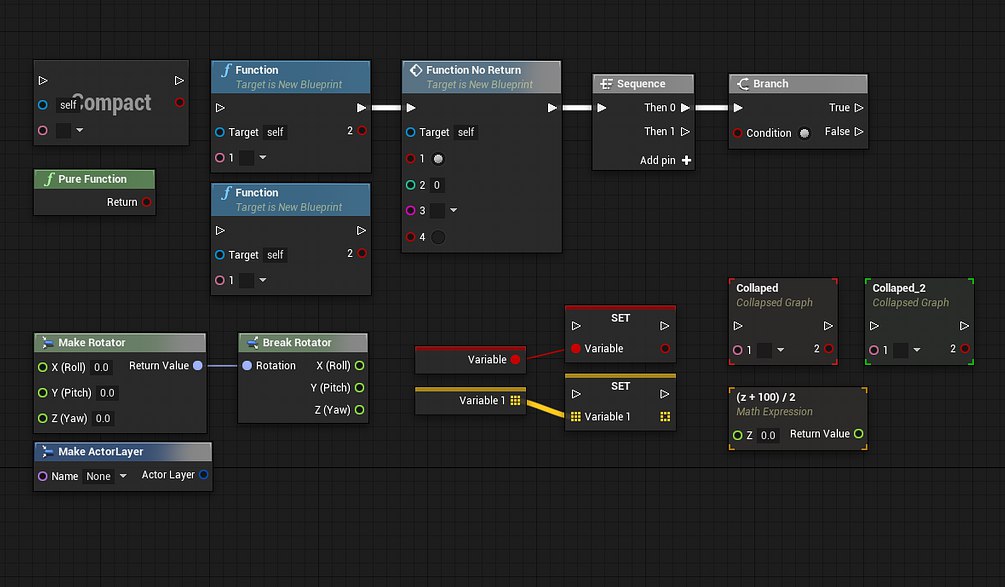
Task: Click the SET Variable 1 array input pin
Action: click(576, 417)
